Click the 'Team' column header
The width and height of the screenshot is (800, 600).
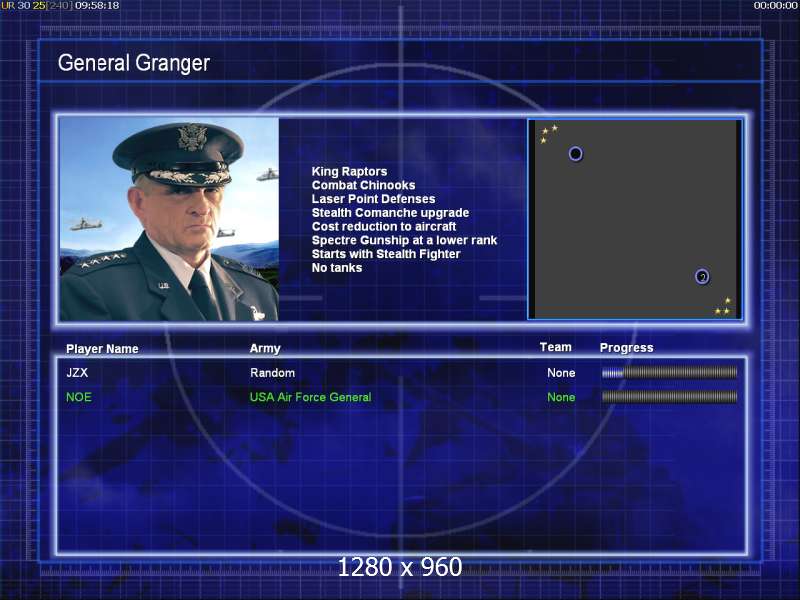[x=556, y=347]
